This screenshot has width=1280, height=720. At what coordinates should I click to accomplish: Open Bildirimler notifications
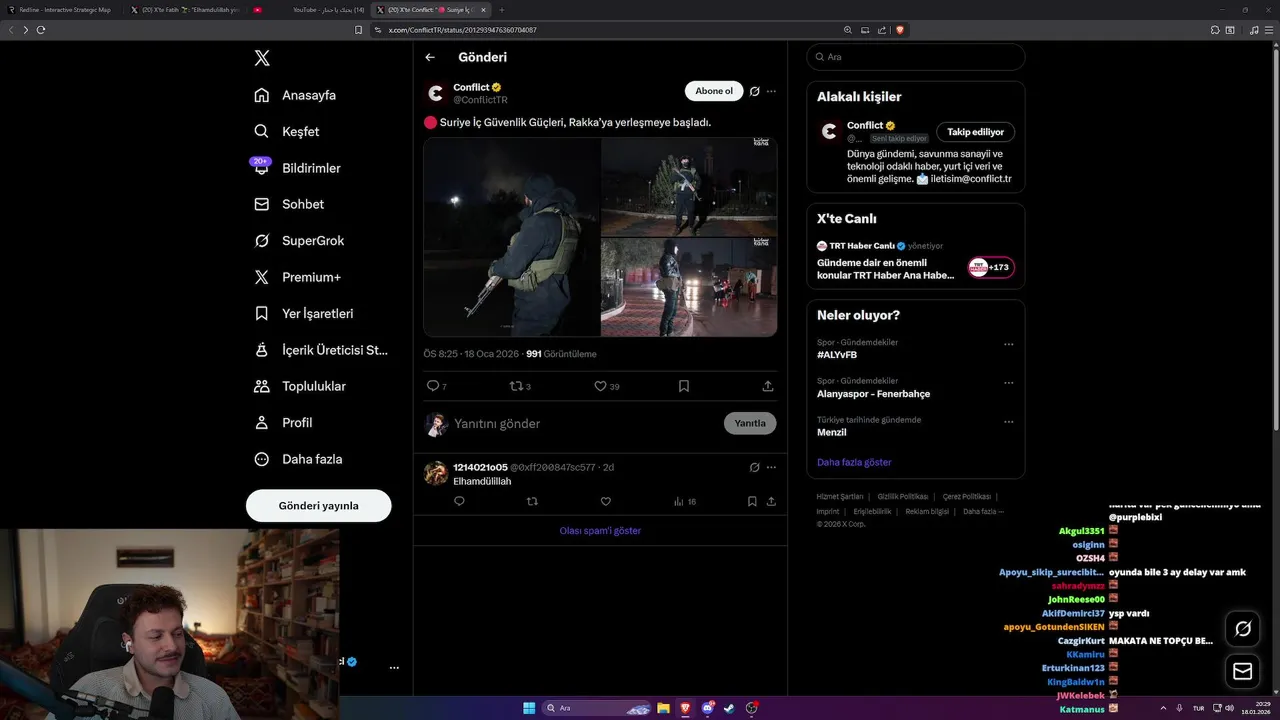click(x=297, y=168)
